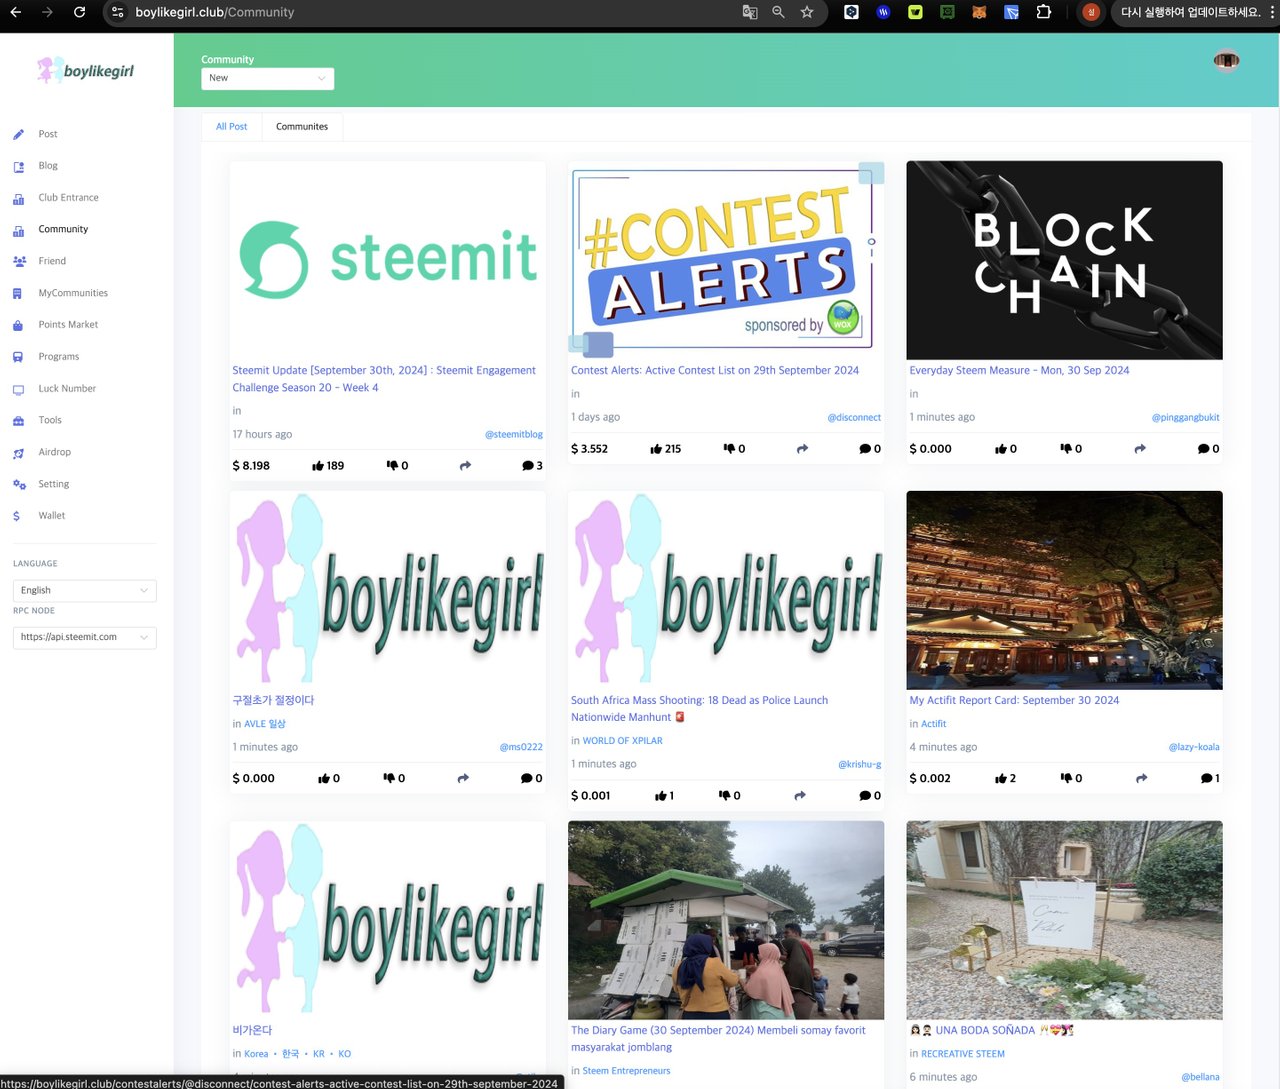Share the Contest Alerts post

coord(802,449)
